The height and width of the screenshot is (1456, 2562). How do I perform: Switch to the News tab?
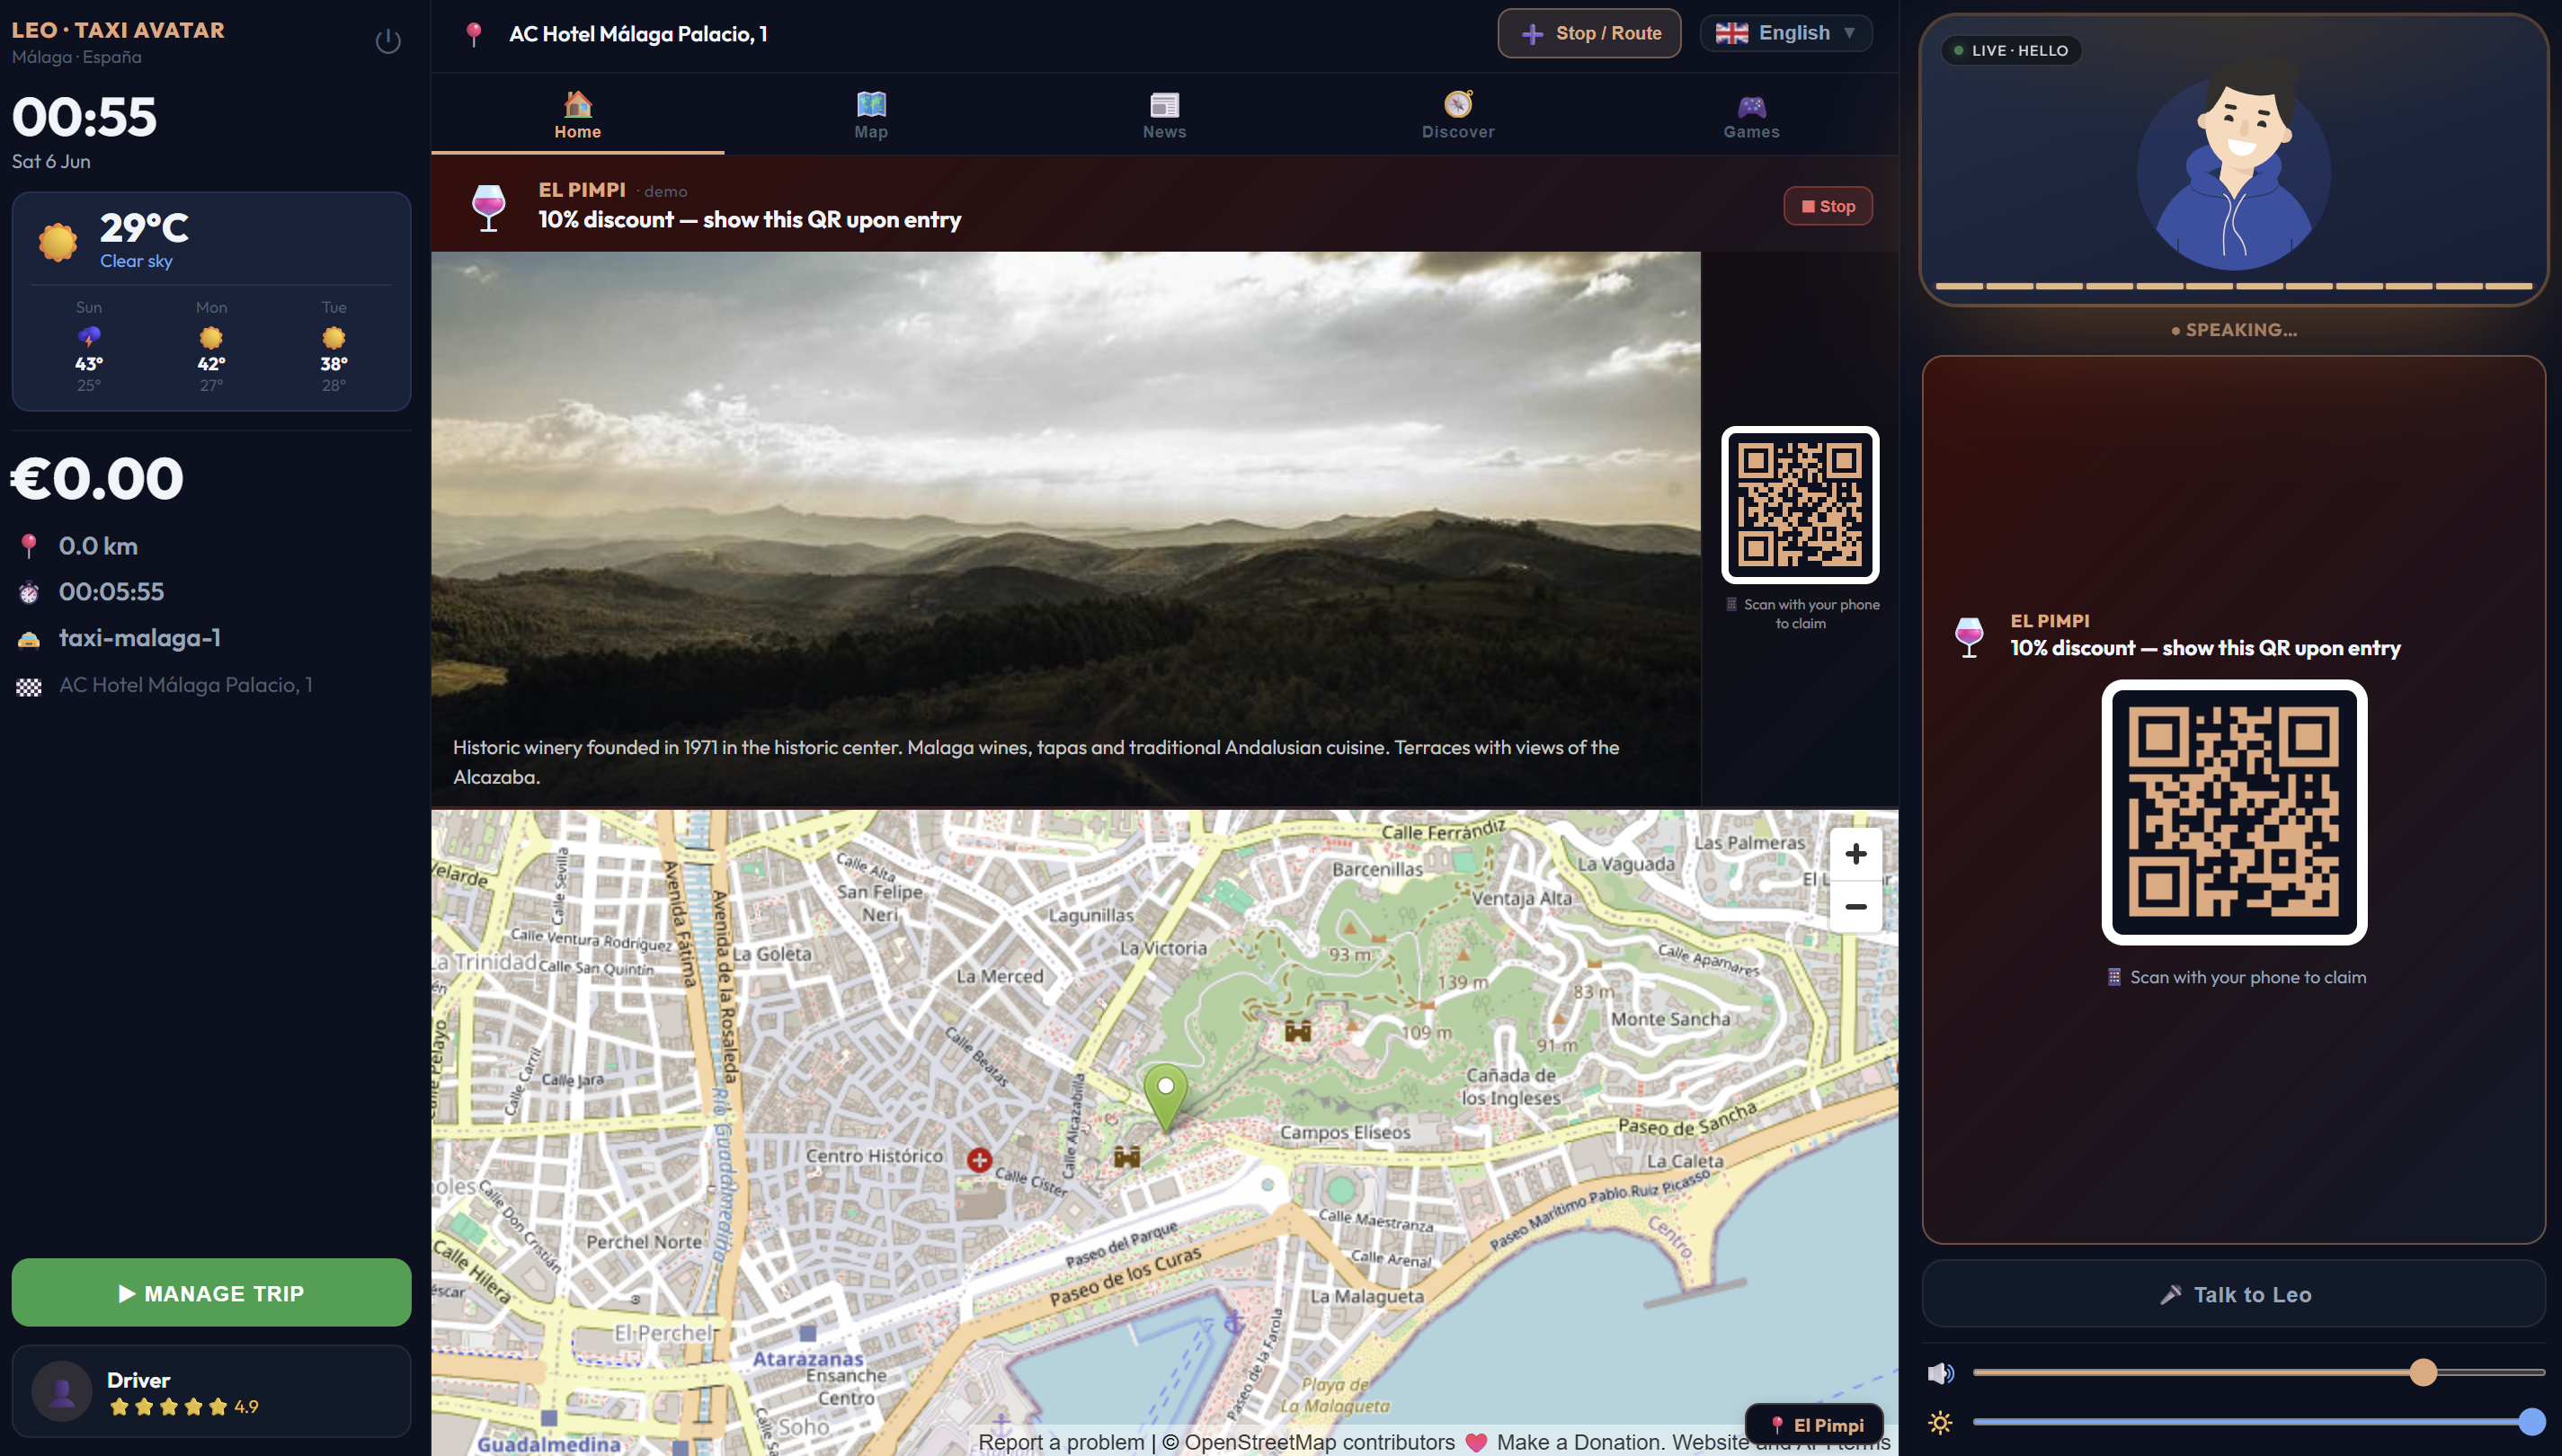coord(1164,114)
